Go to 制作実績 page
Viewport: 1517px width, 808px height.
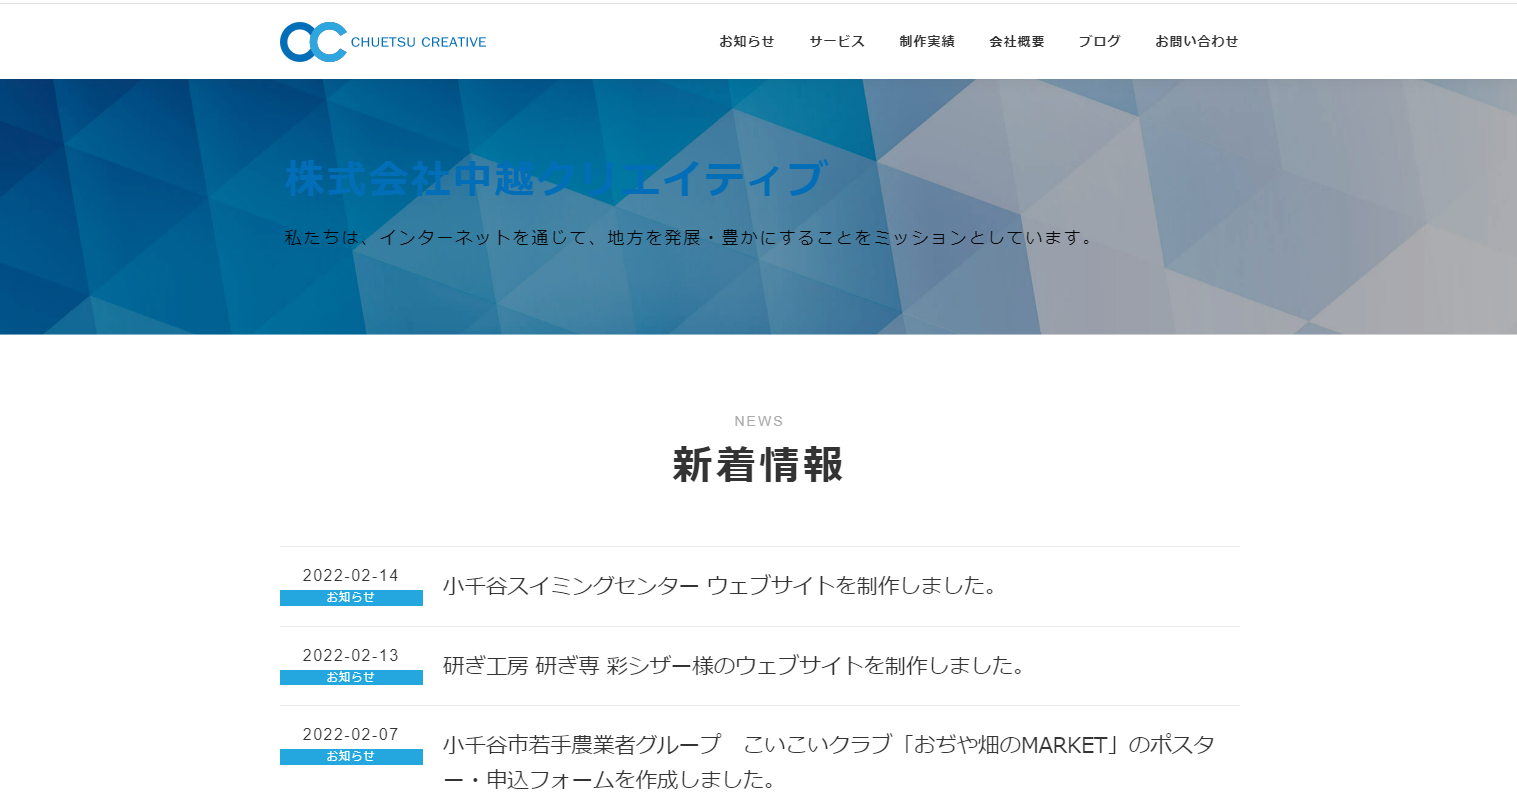(x=927, y=41)
